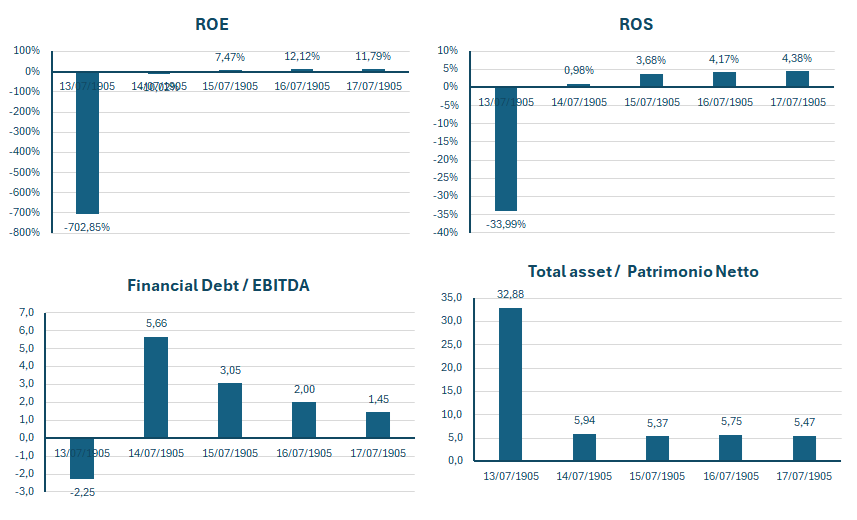Click the Total asset bar valued 5,37

[658, 448]
